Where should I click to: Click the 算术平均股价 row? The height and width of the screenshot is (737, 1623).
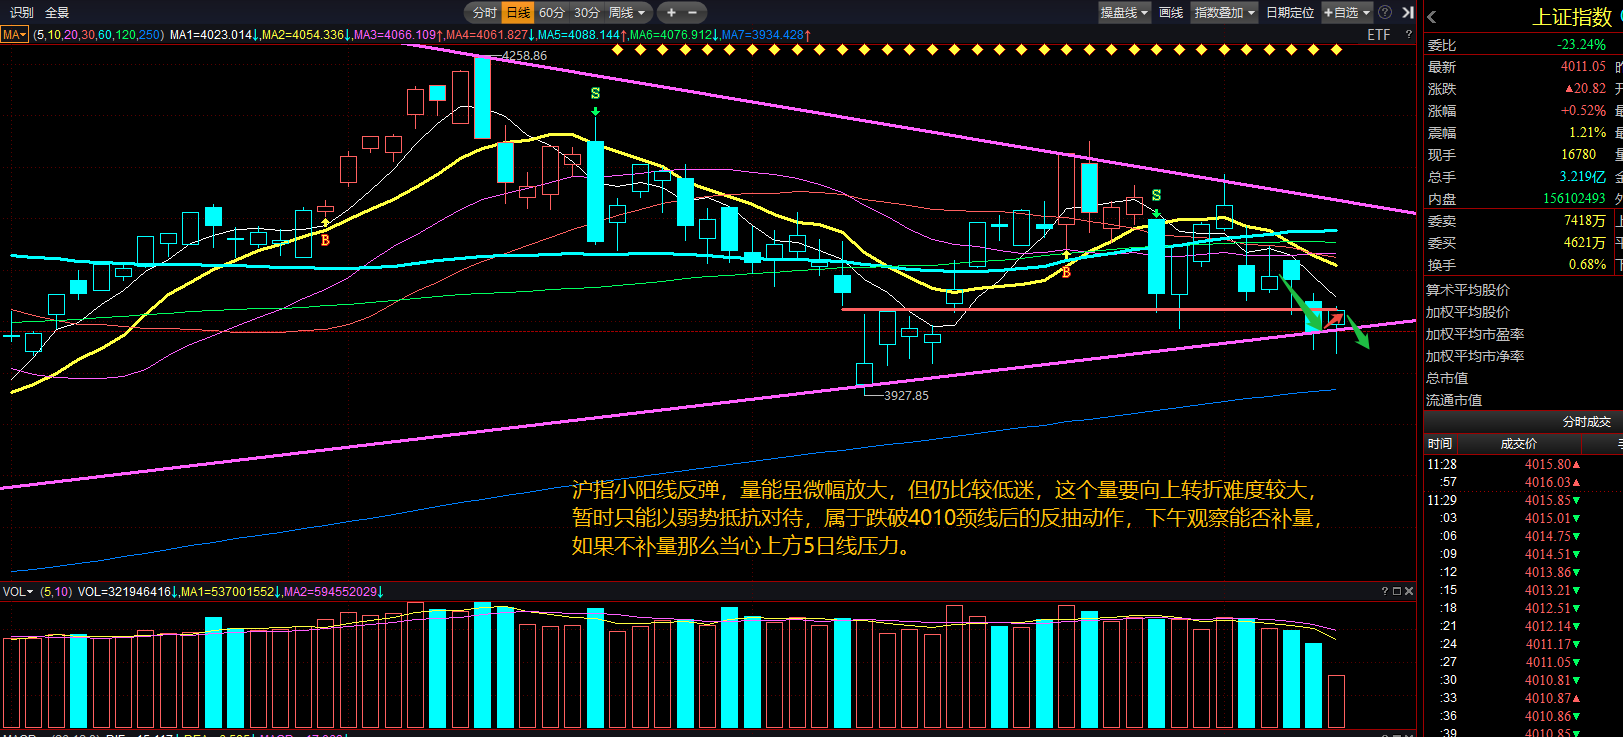1522,290
